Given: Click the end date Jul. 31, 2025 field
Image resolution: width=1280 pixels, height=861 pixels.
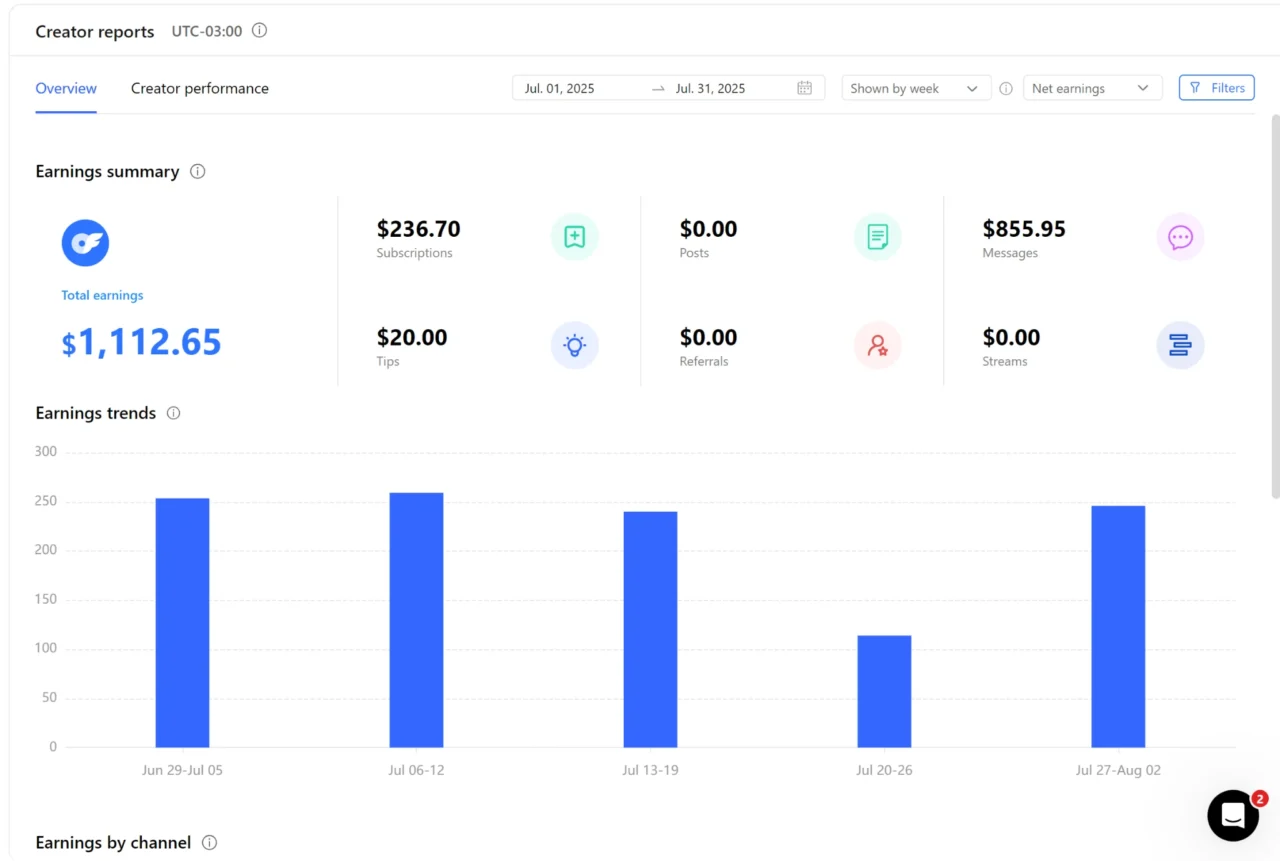Looking at the screenshot, I should pos(710,88).
